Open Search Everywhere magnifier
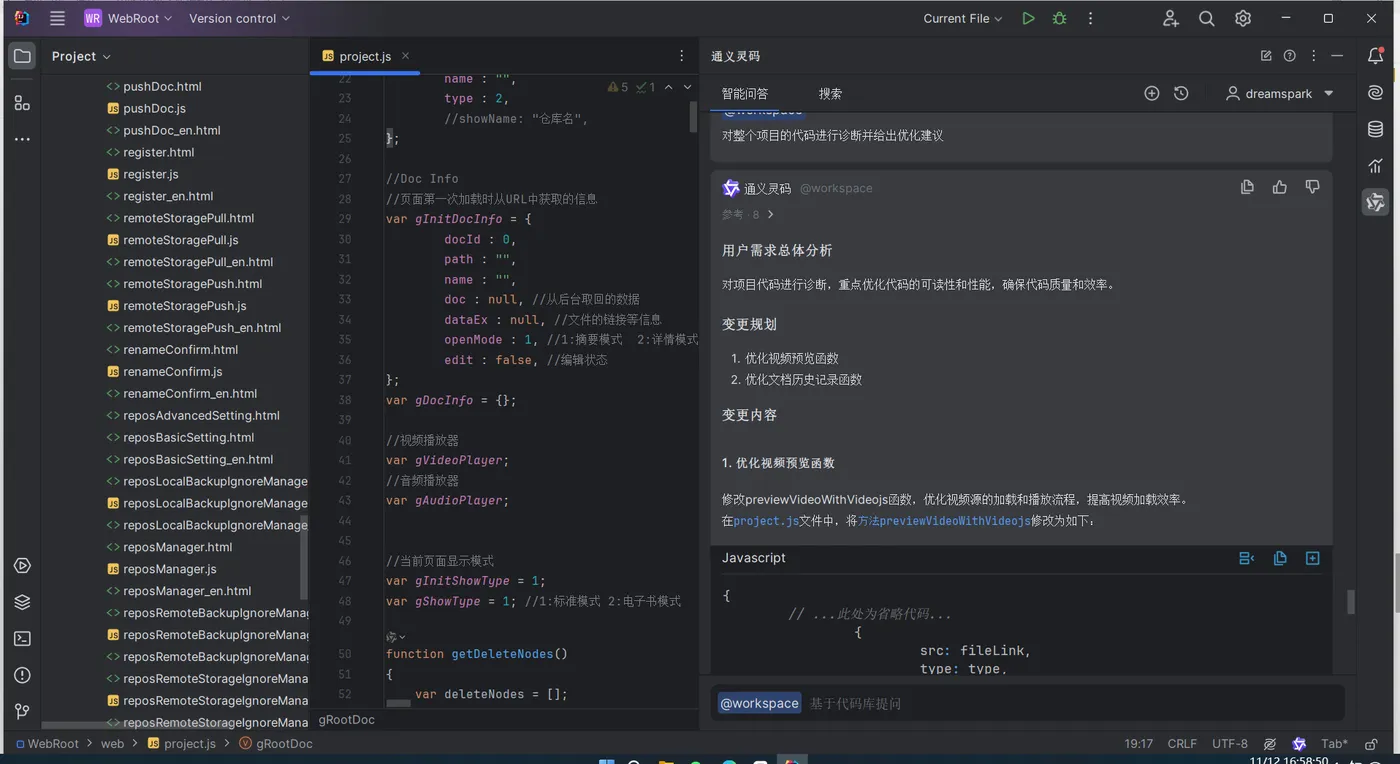 1207,18
